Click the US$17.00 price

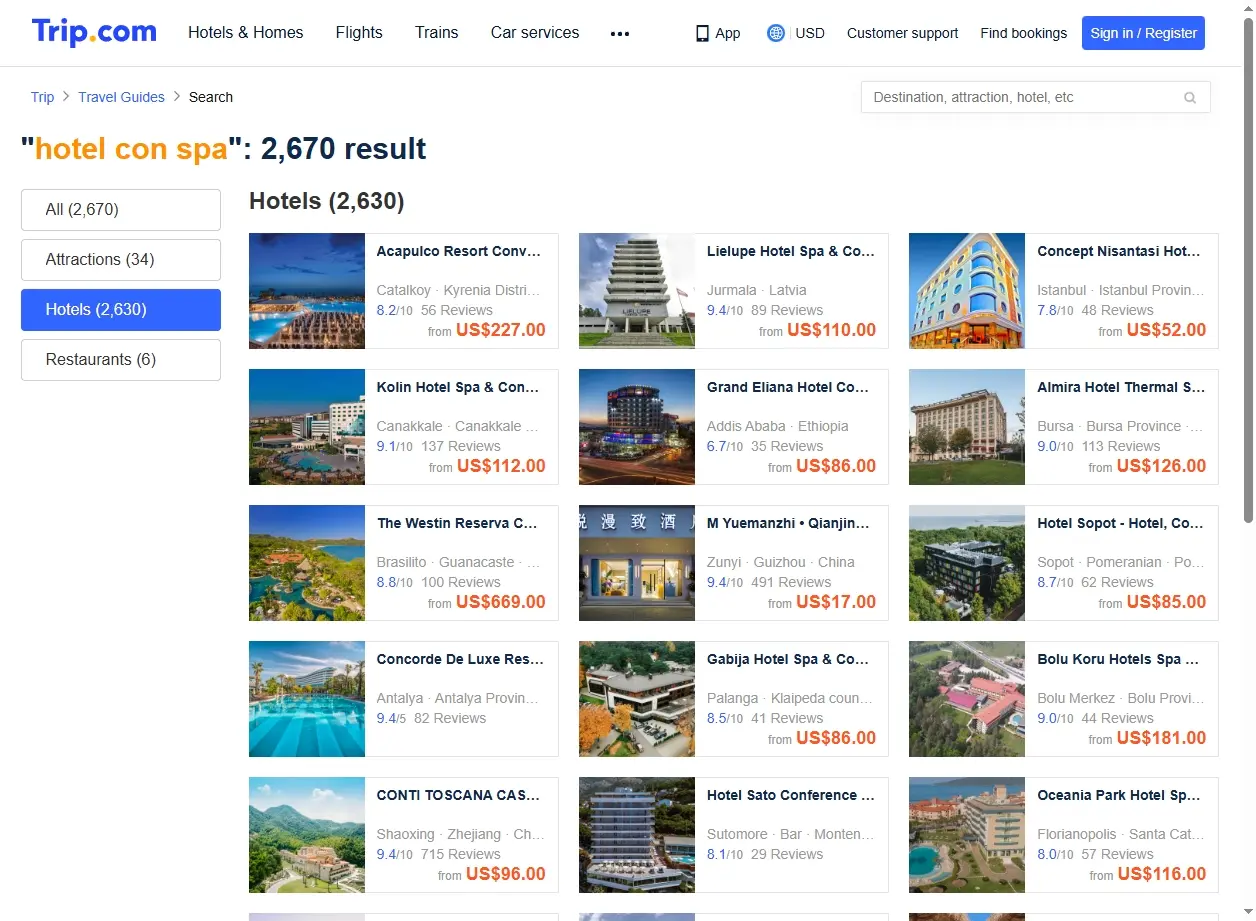pyautogui.click(x=836, y=602)
